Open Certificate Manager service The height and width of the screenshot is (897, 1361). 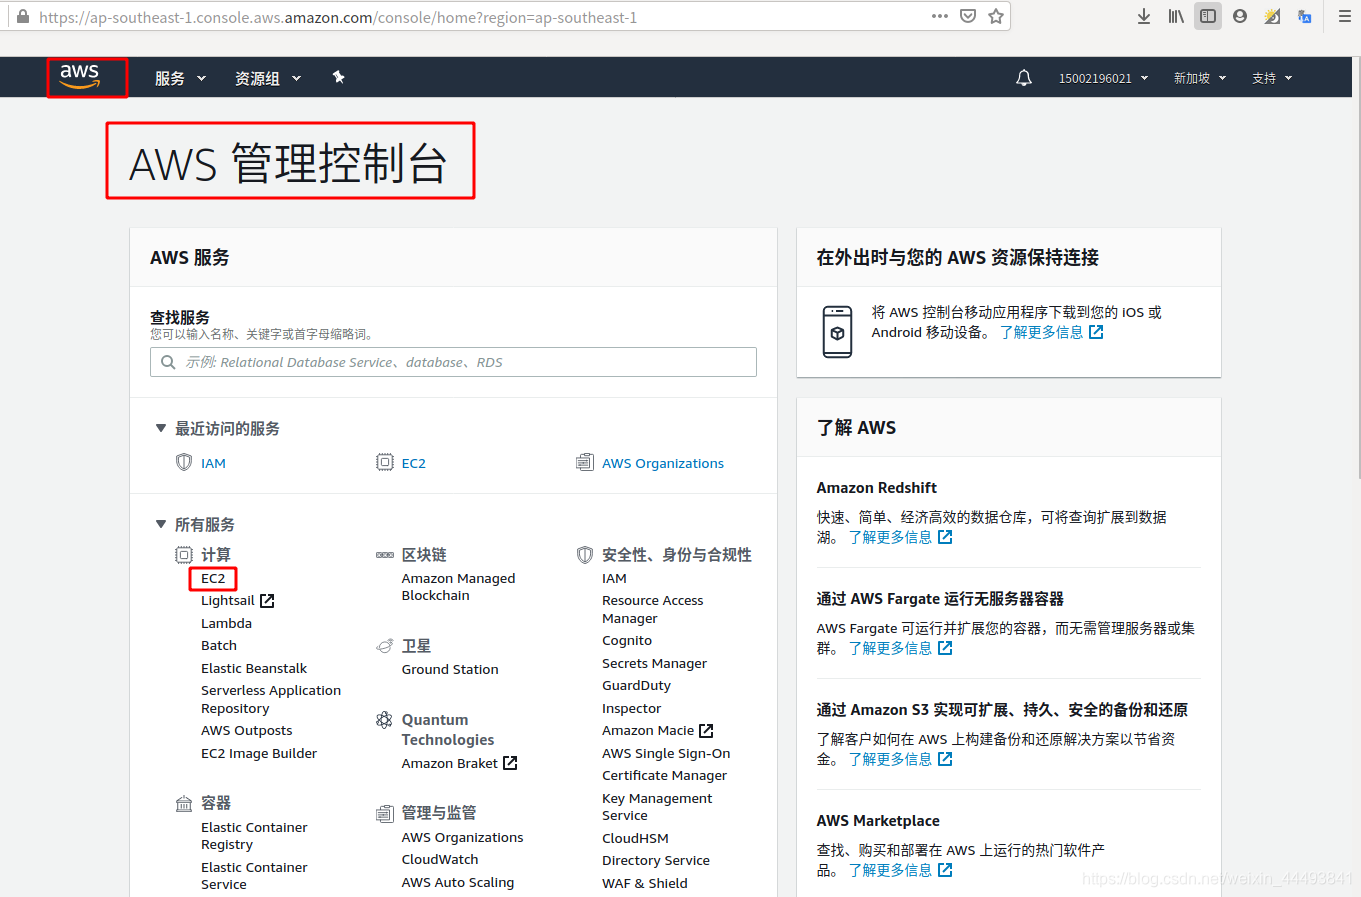coord(664,775)
